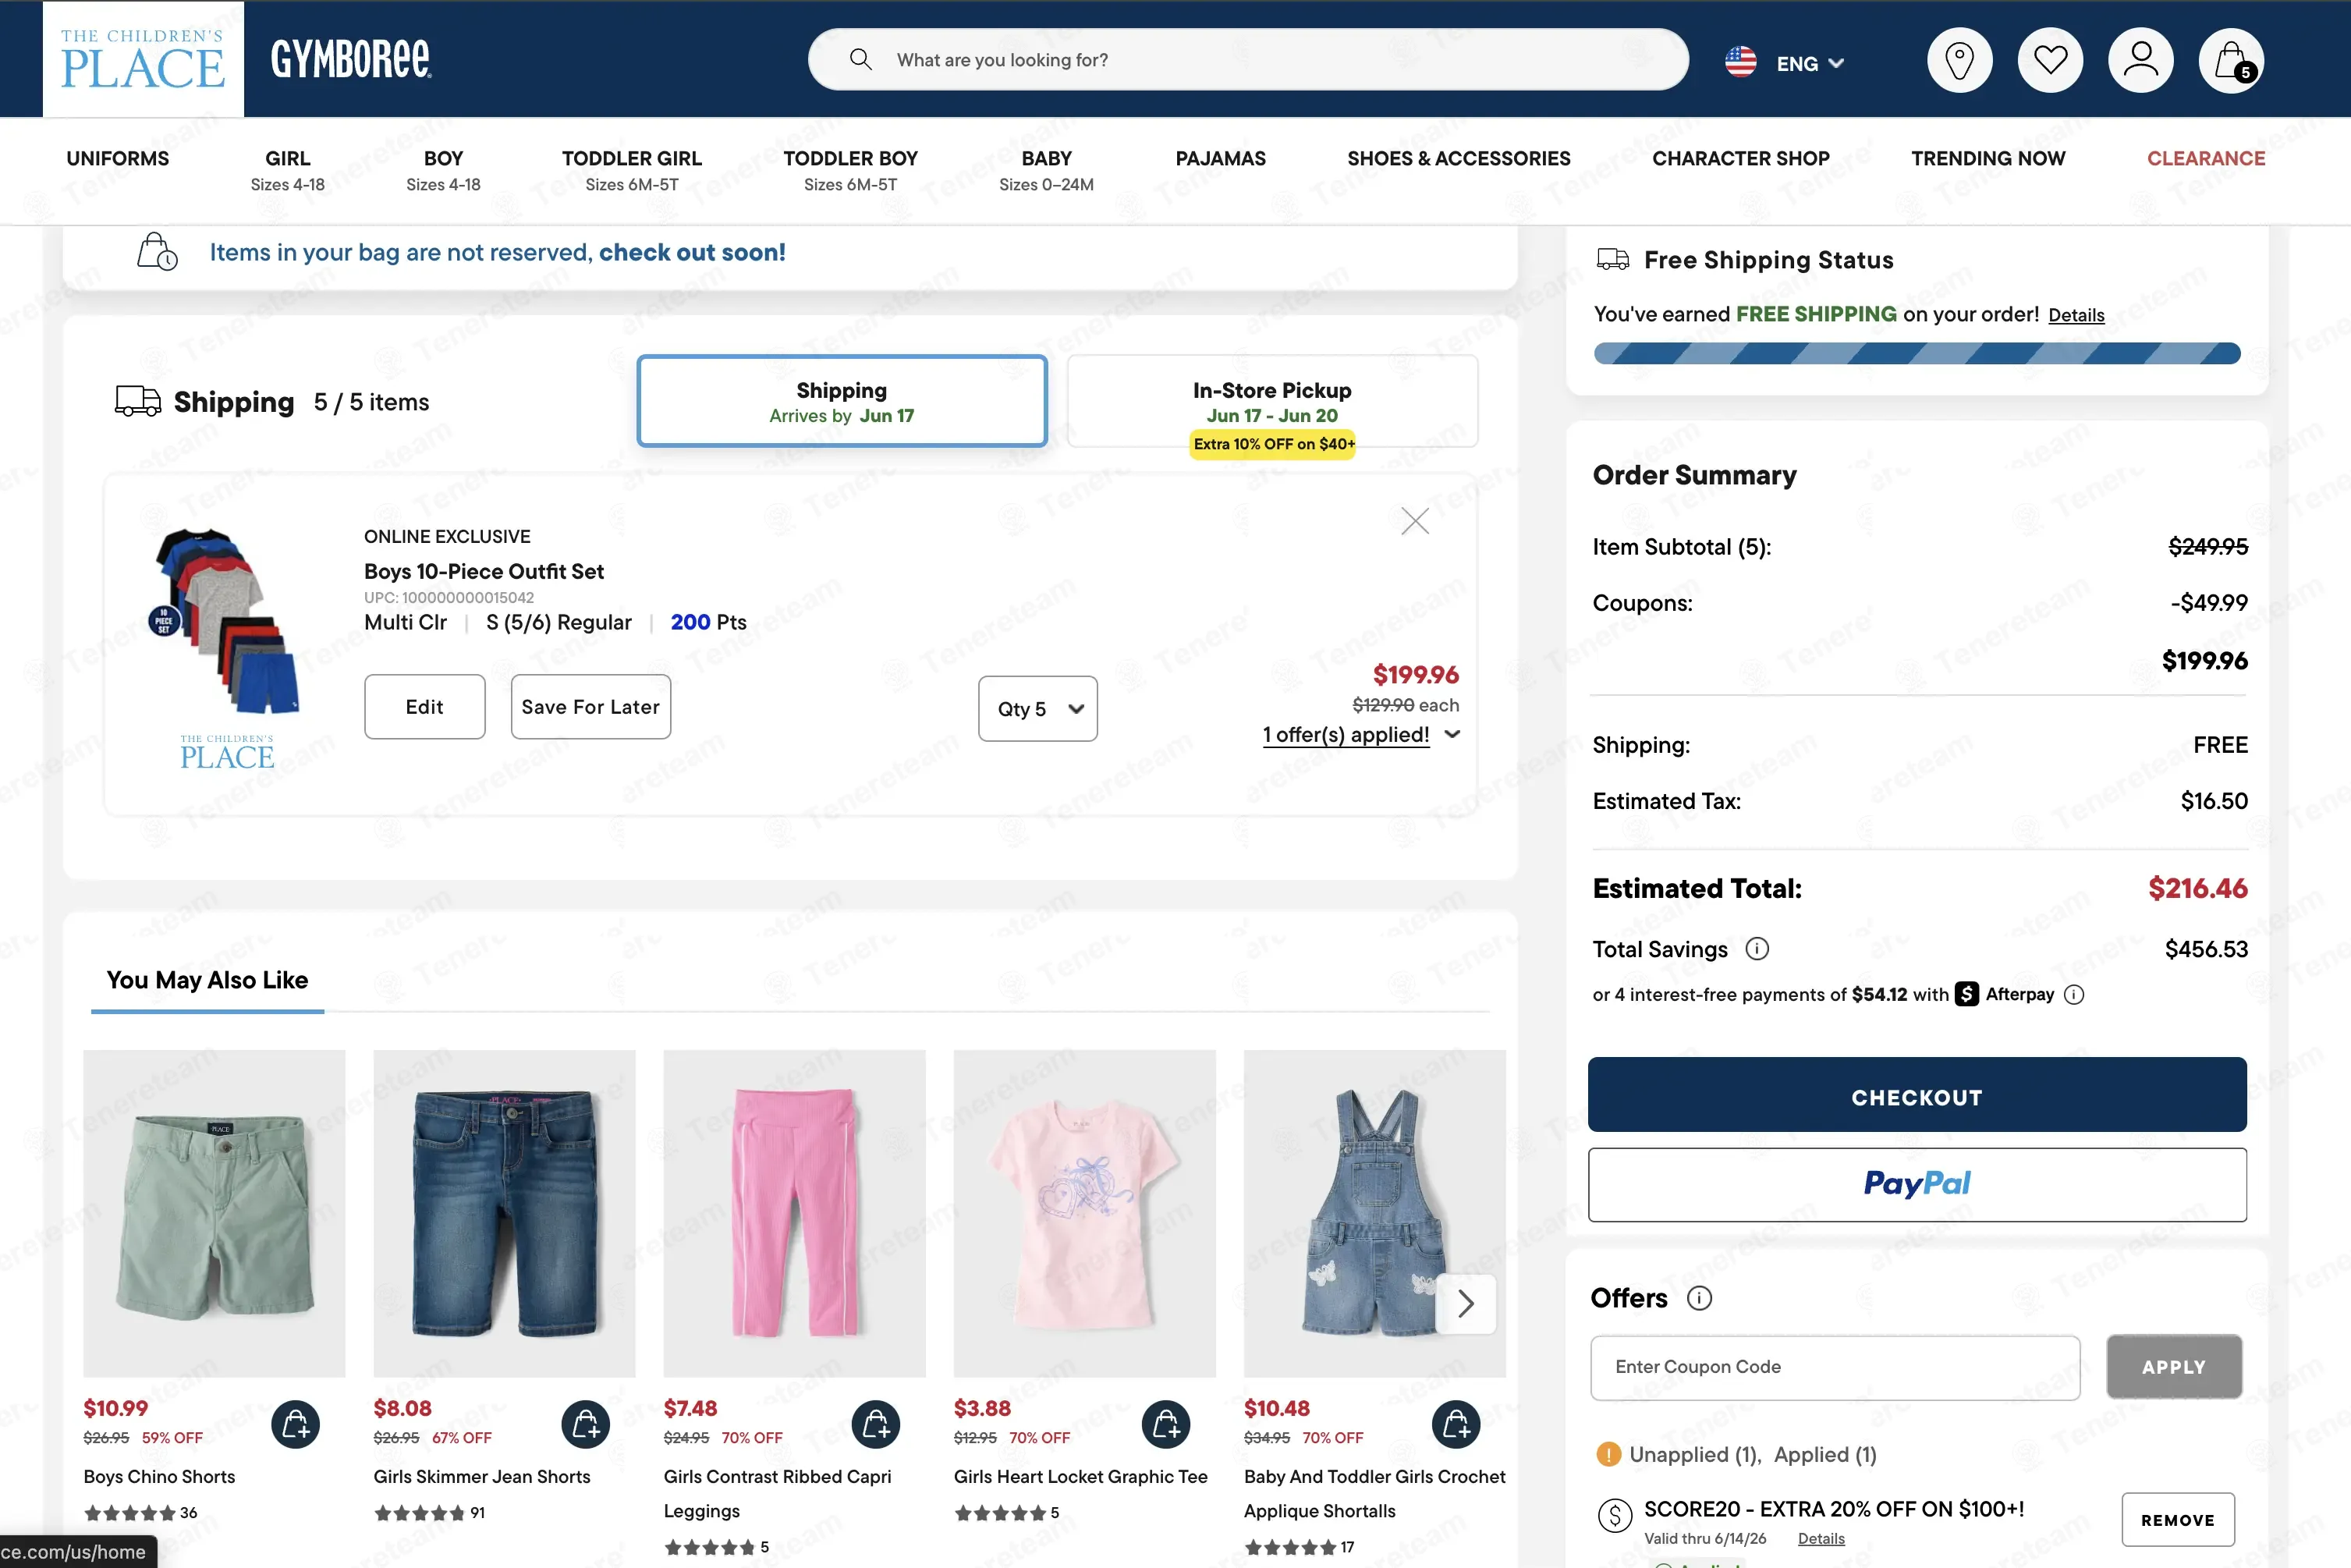This screenshot has height=1568, width=2351.
Task: Open the Qty 5 quantity dropdown
Action: pos(1037,709)
